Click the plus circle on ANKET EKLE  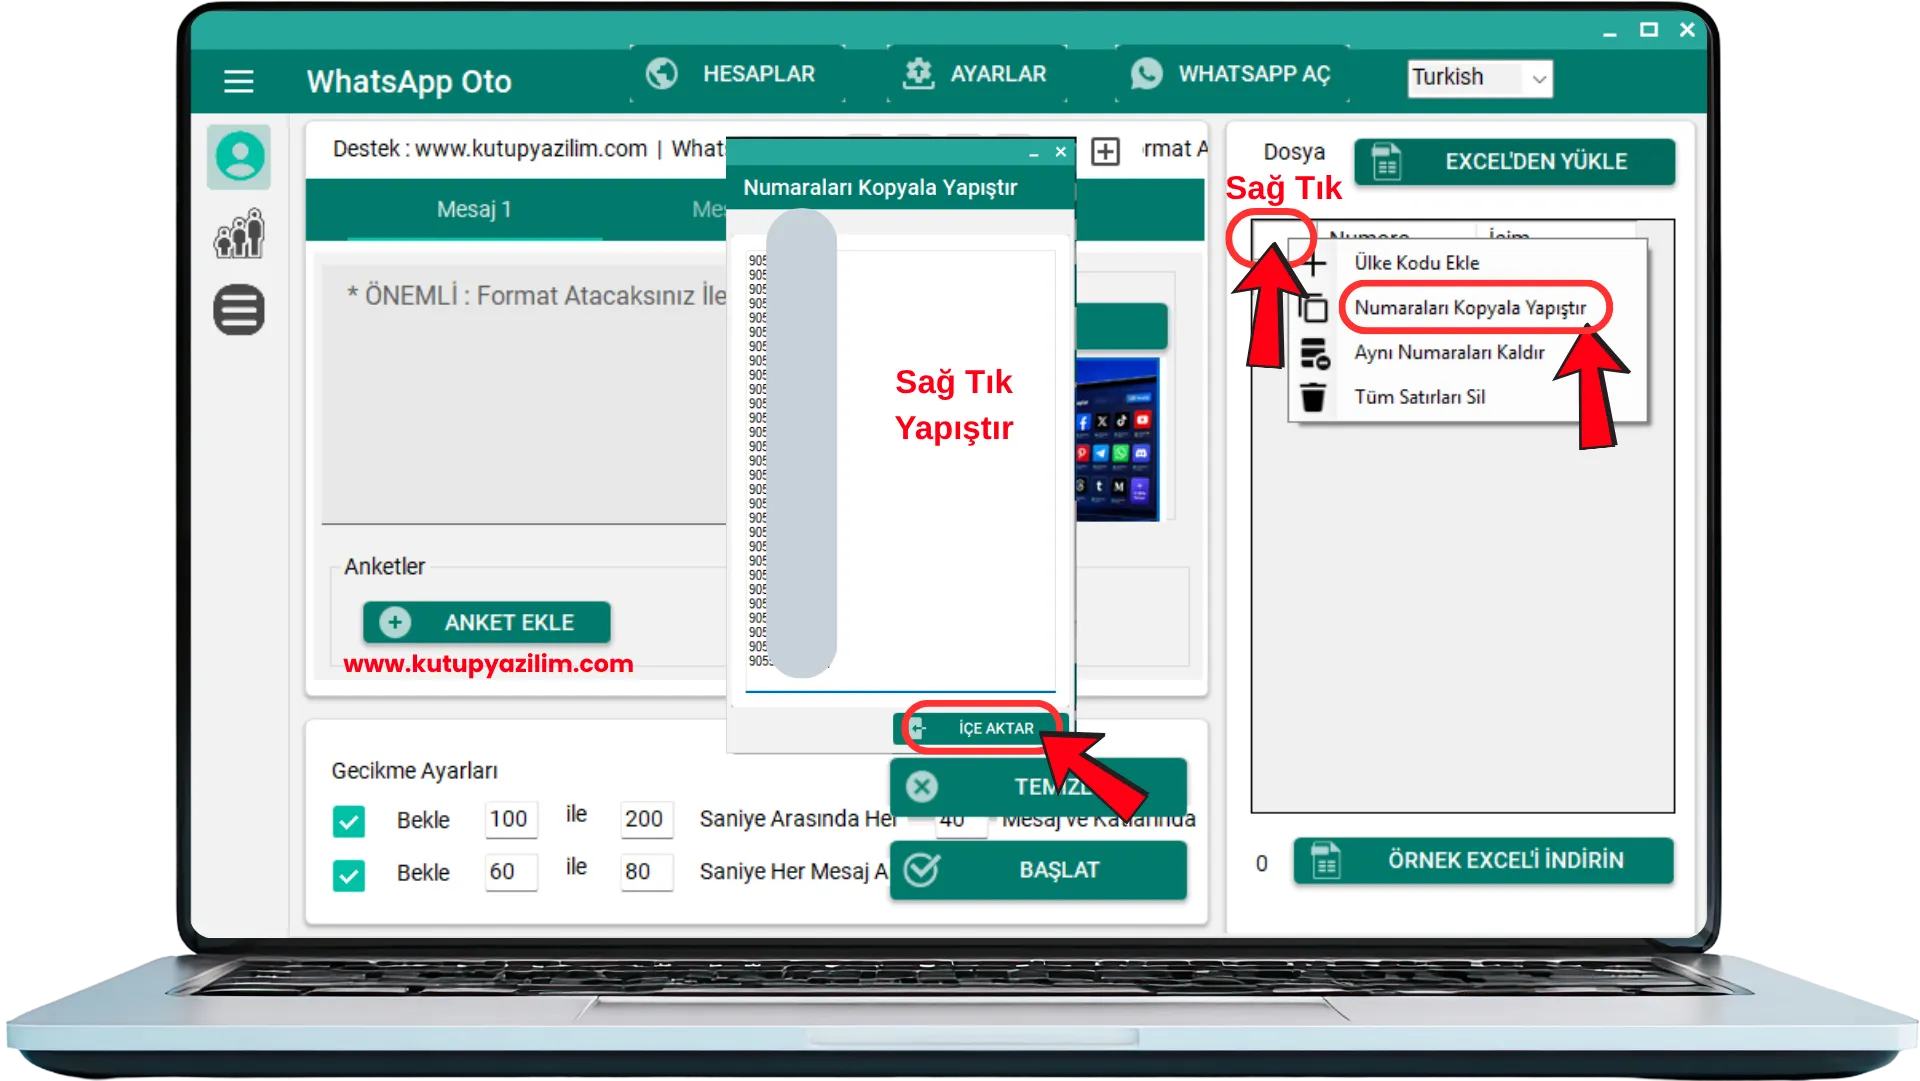point(395,623)
